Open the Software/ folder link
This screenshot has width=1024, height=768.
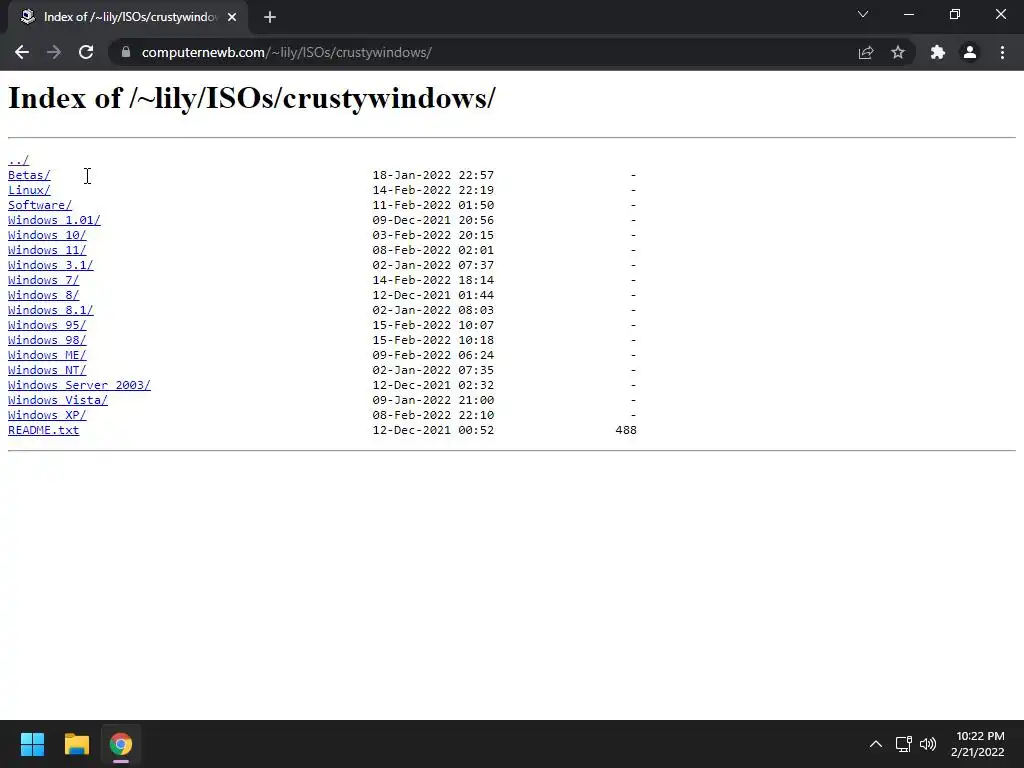coord(40,205)
